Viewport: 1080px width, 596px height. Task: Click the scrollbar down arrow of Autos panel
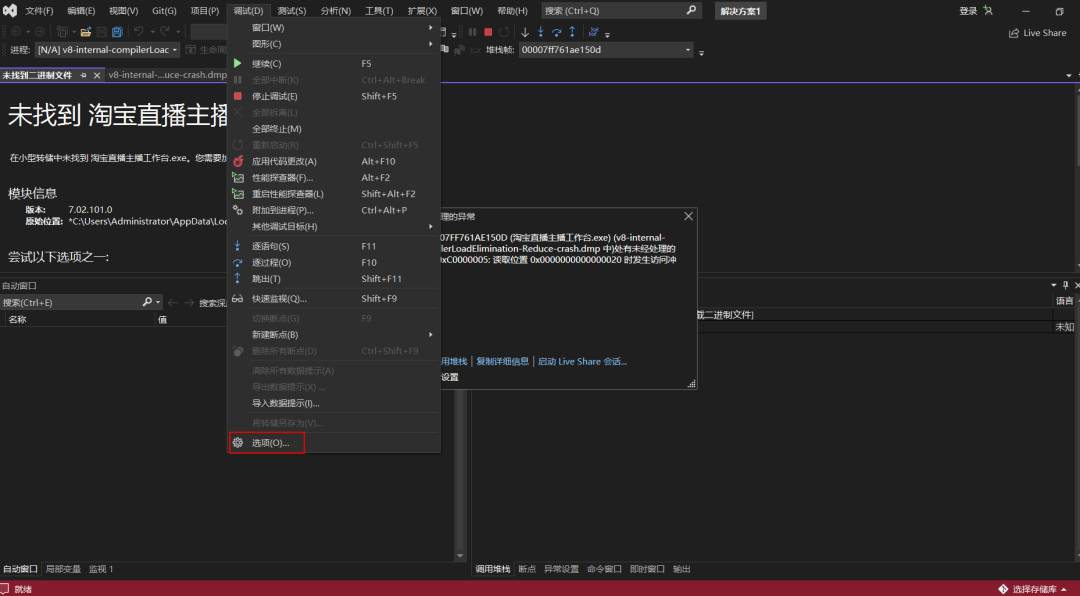[460, 555]
